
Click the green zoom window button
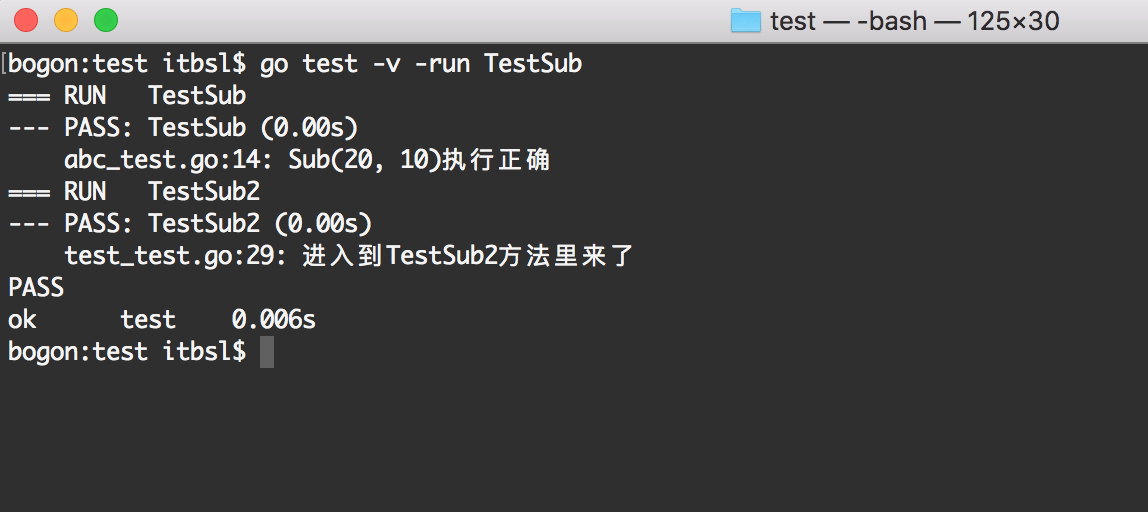click(106, 20)
